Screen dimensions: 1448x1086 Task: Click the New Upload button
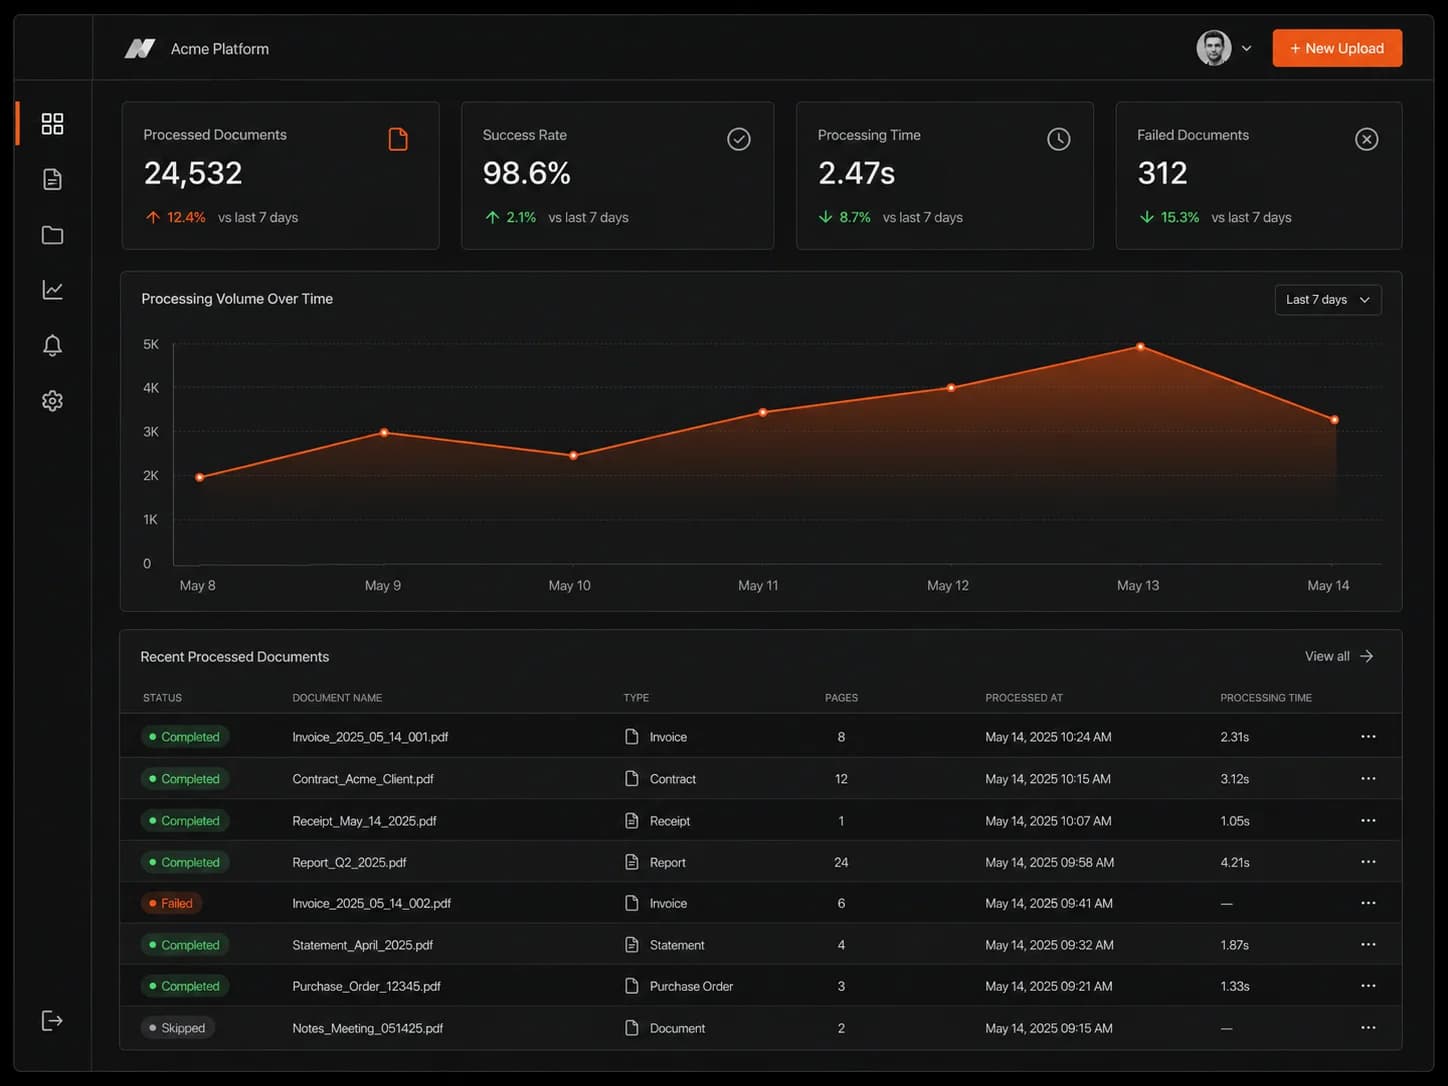1337,48
